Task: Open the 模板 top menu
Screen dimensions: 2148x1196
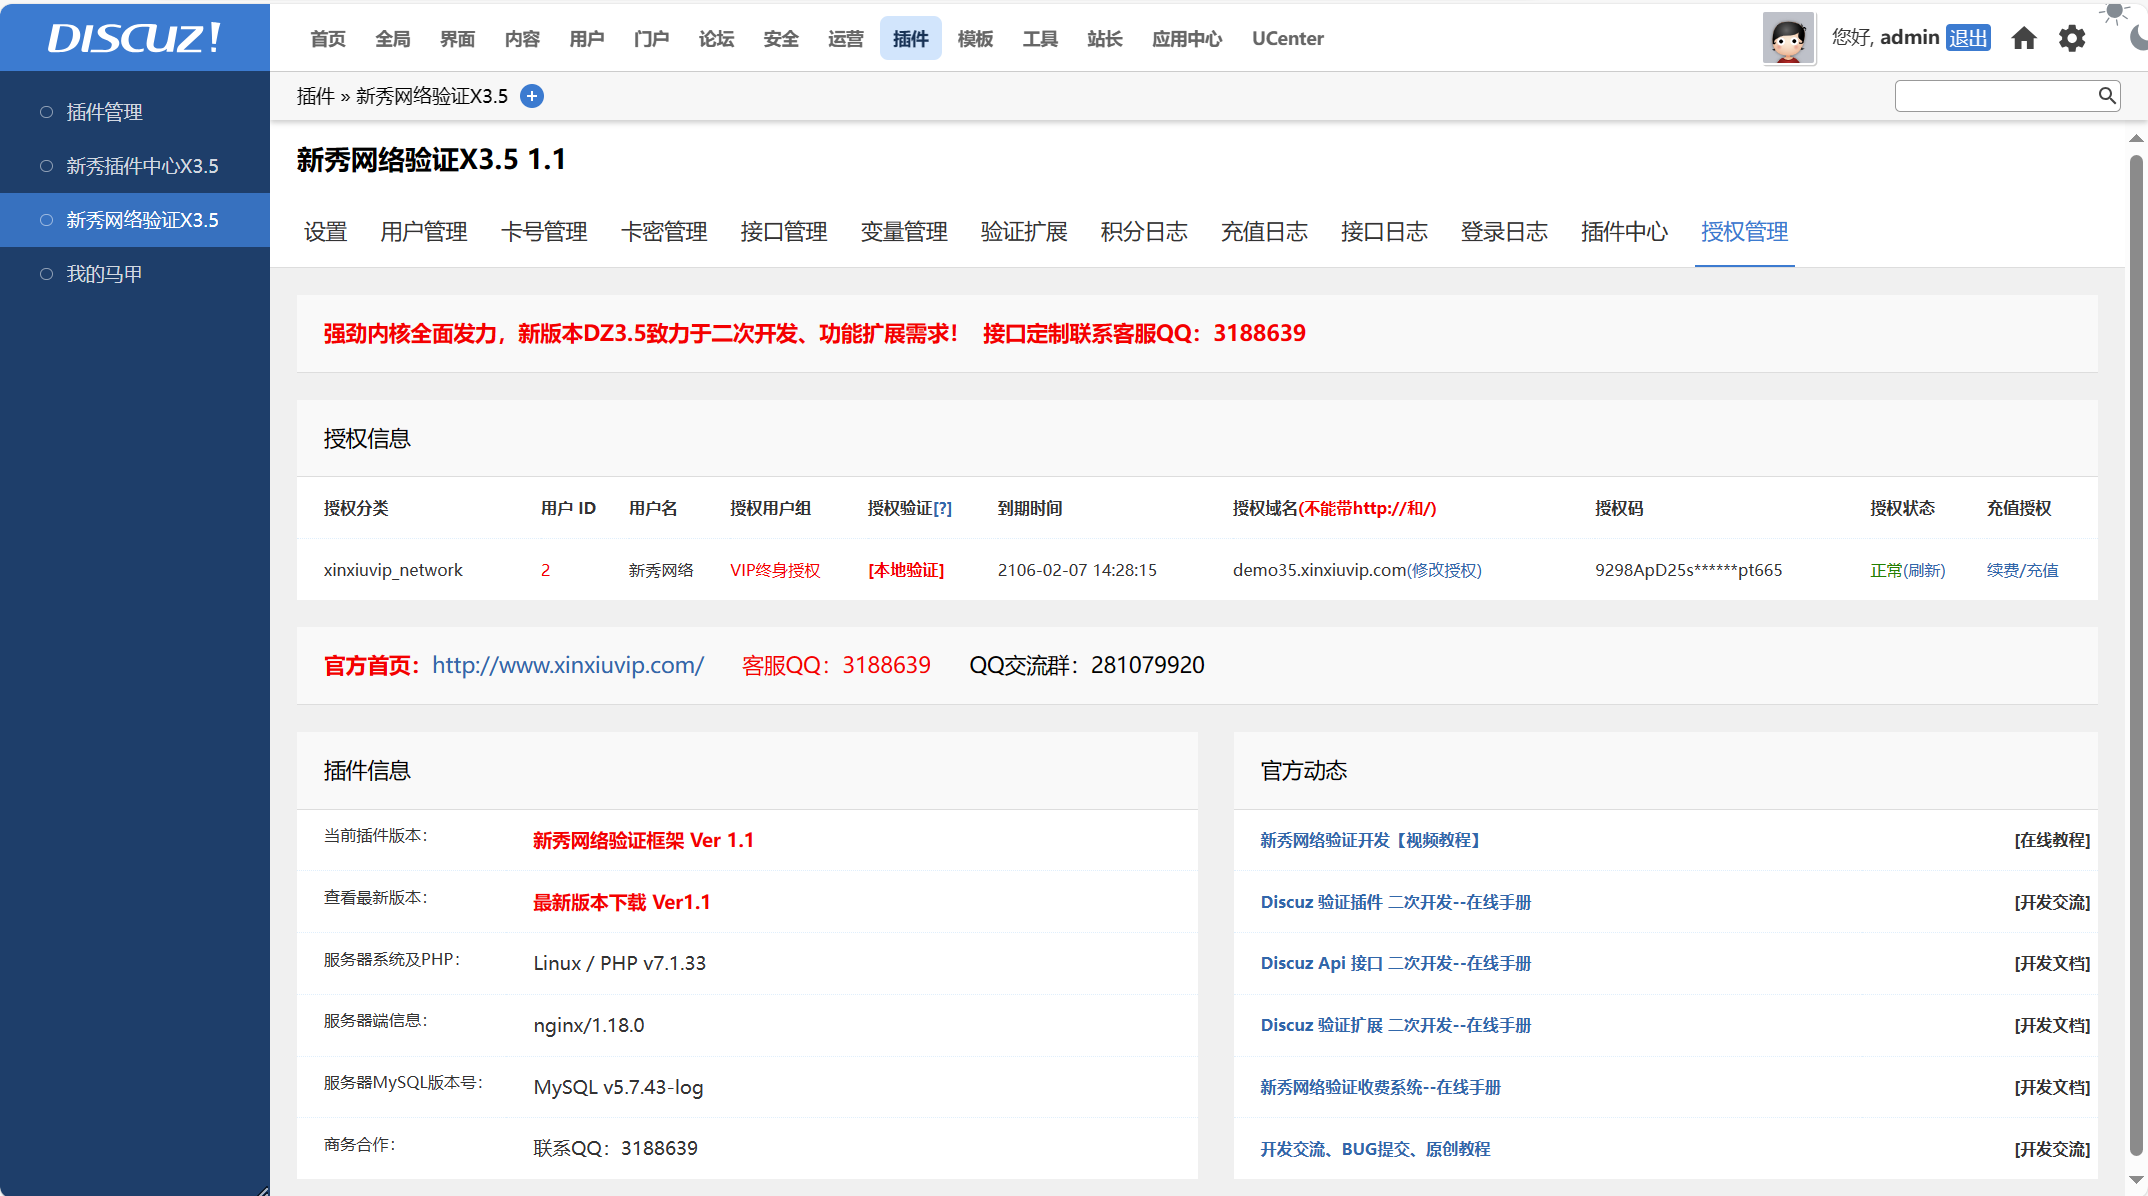Action: click(975, 38)
